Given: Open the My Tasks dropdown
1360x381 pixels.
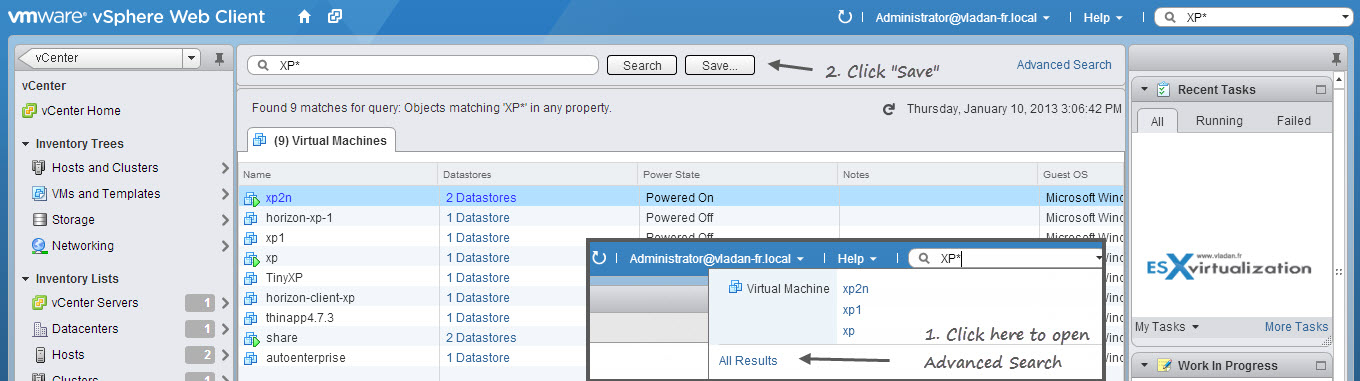Looking at the screenshot, I should click(1167, 327).
